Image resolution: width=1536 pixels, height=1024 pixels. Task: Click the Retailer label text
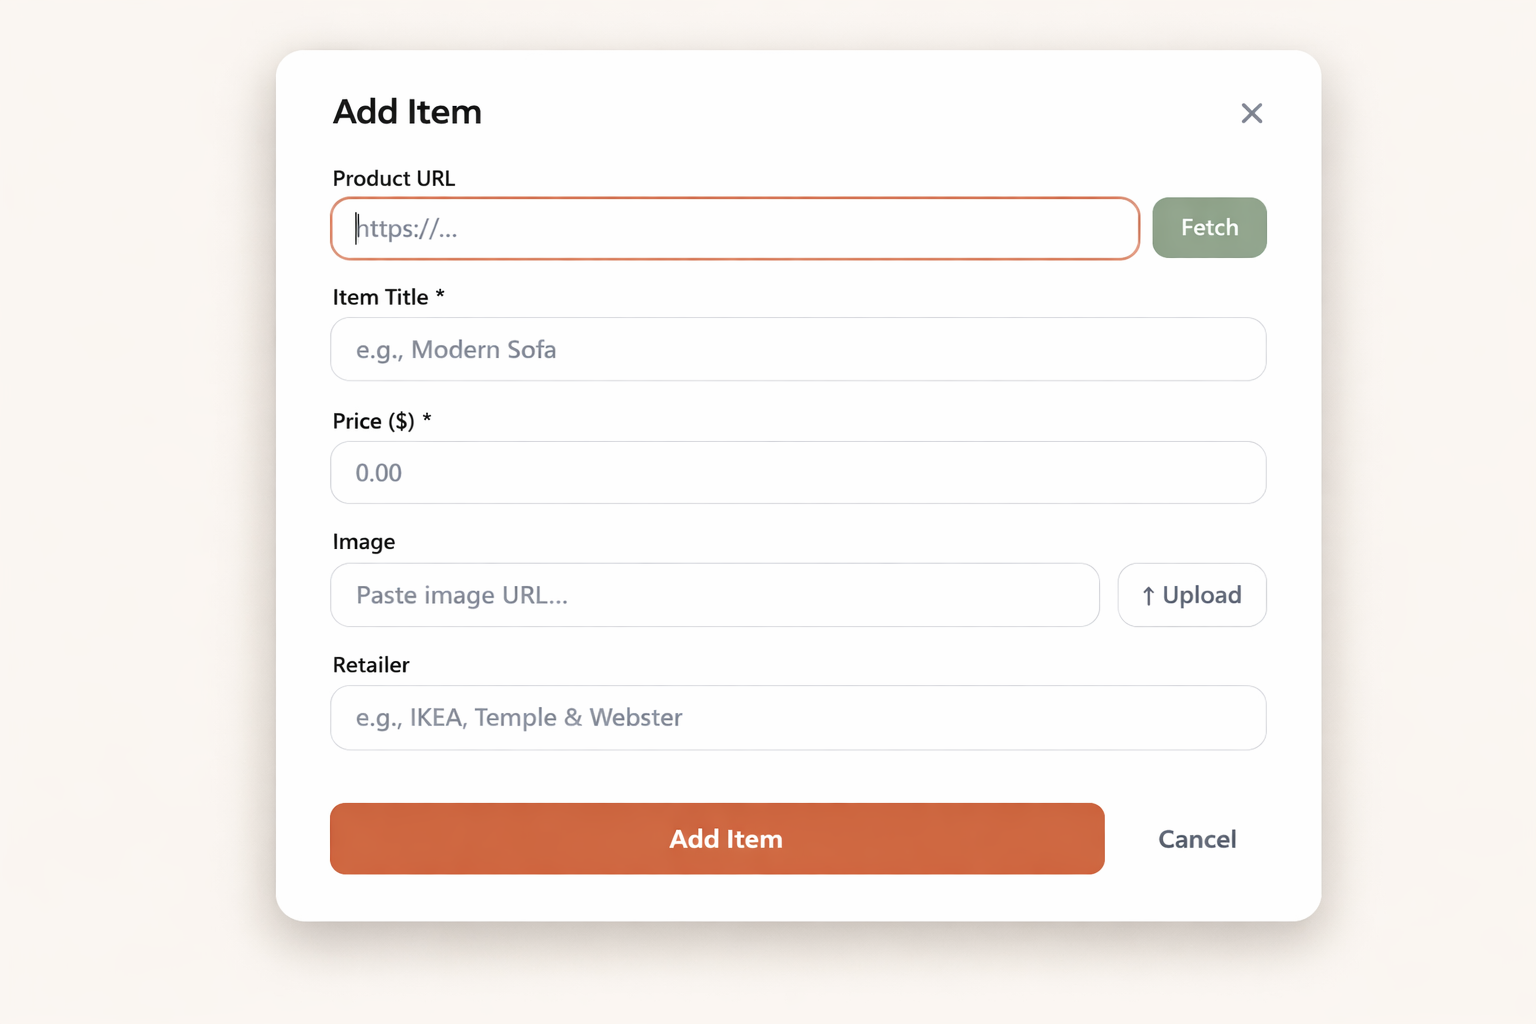371,665
